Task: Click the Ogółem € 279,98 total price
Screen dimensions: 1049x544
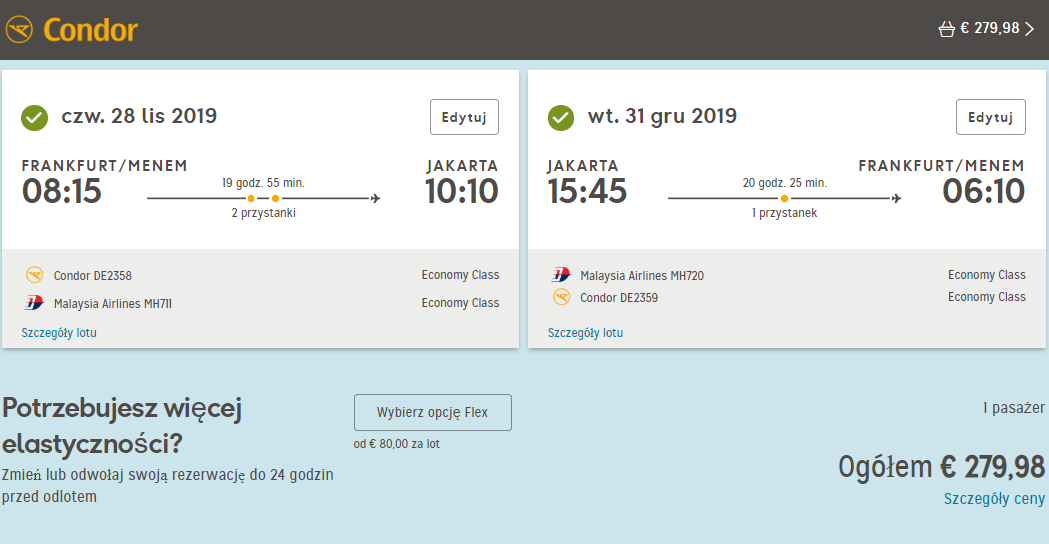Action: click(x=941, y=467)
